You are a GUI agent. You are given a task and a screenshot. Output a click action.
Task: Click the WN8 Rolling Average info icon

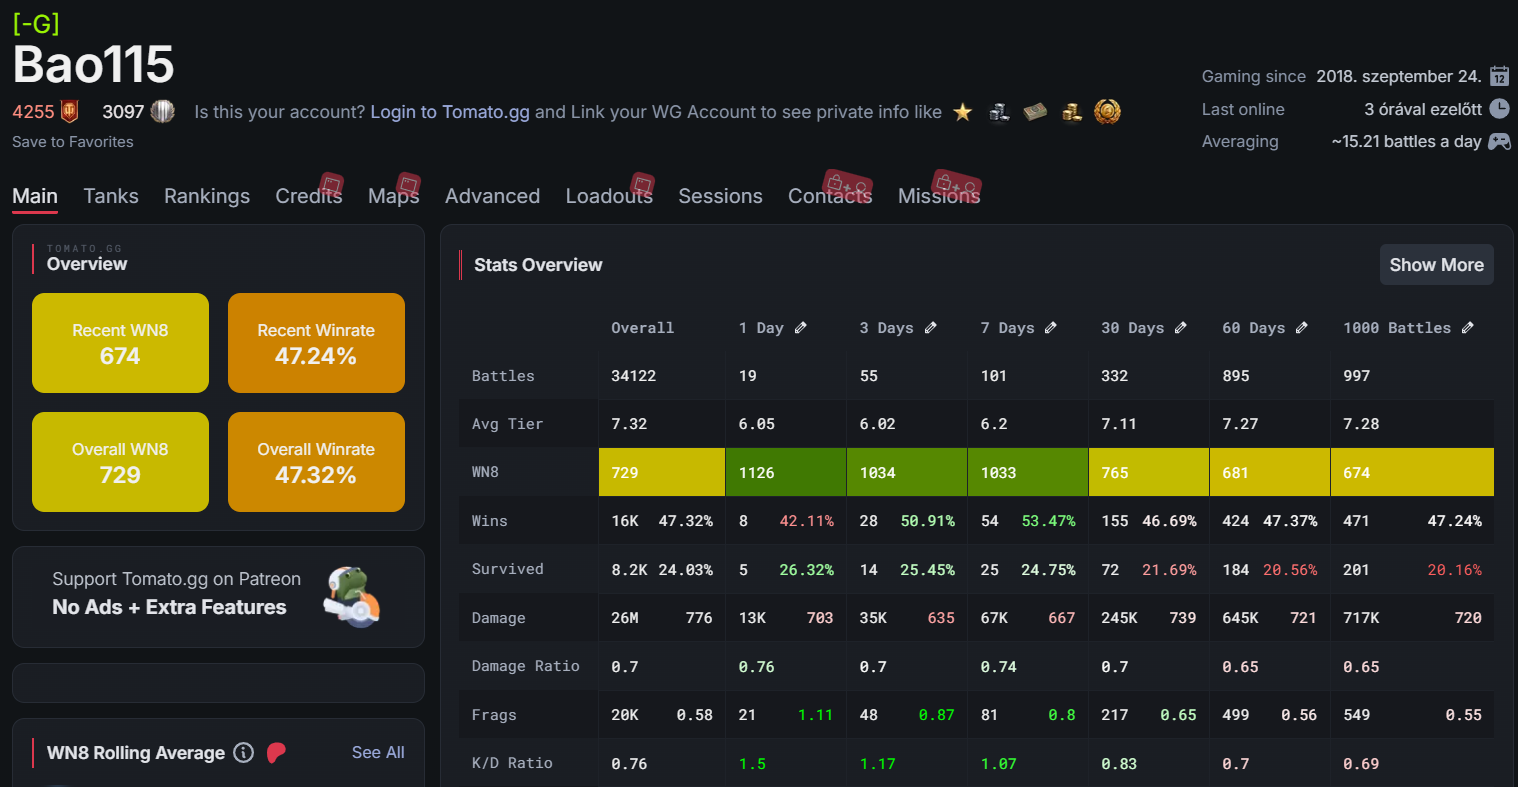pos(243,753)
